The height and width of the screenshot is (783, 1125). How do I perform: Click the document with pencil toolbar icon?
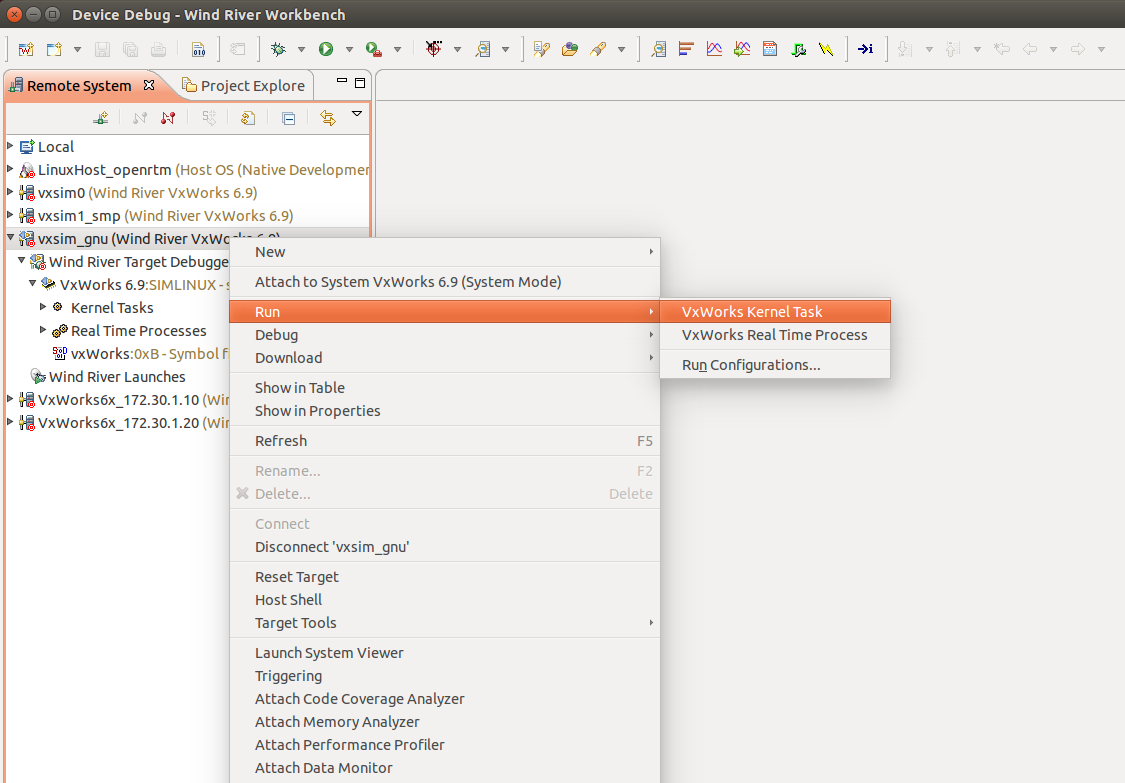pos(542,49)
